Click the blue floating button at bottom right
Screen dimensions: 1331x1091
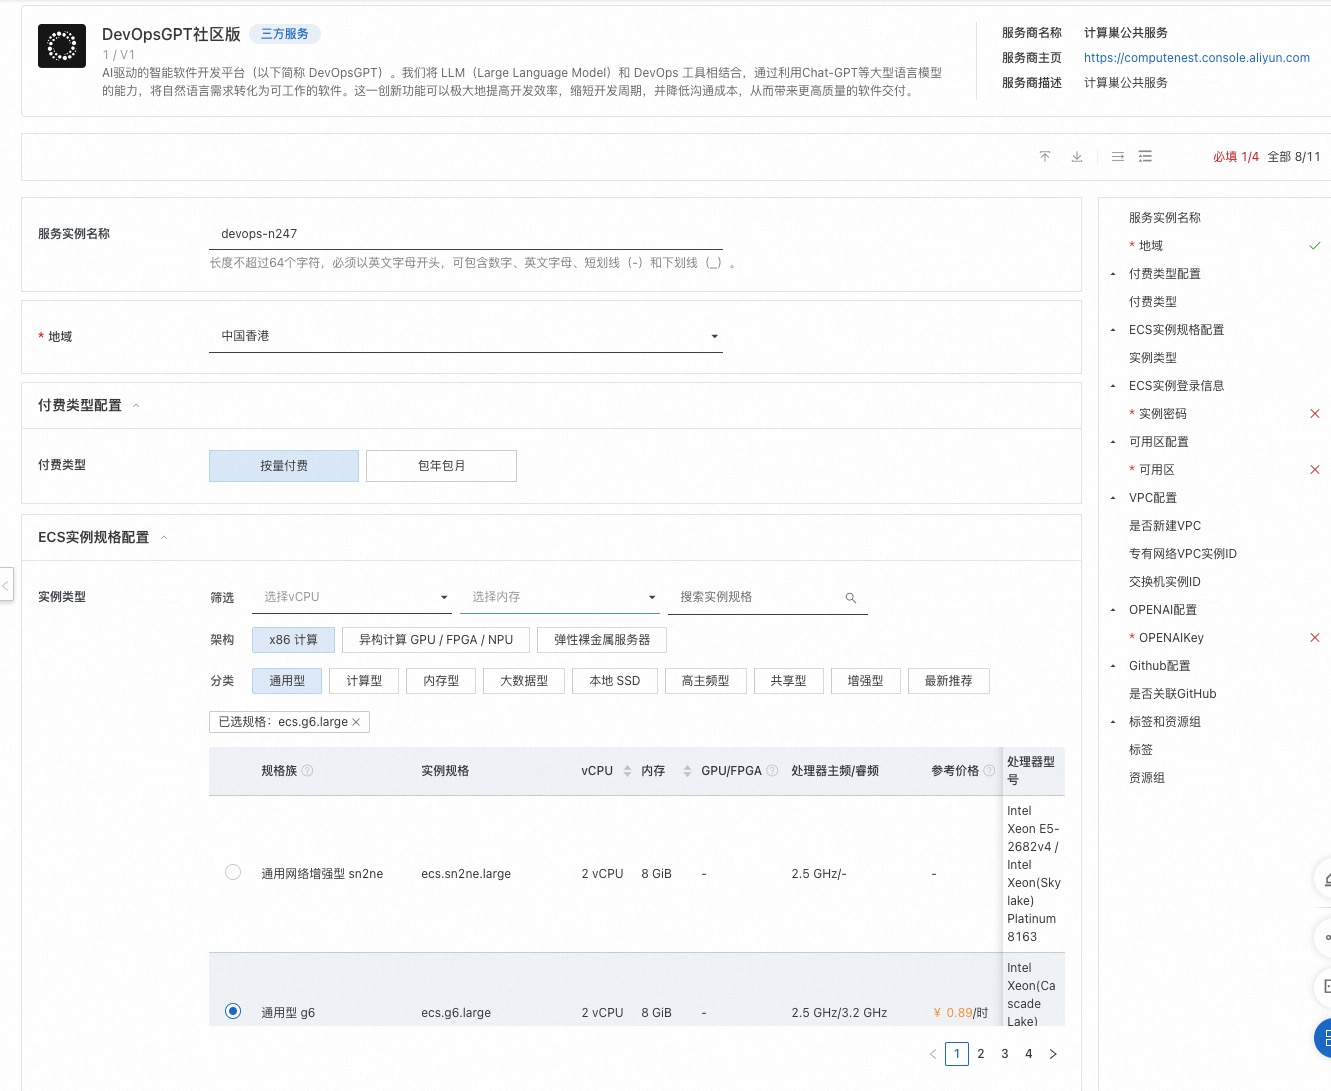pyautogui.click(x=1323, y=1038)
